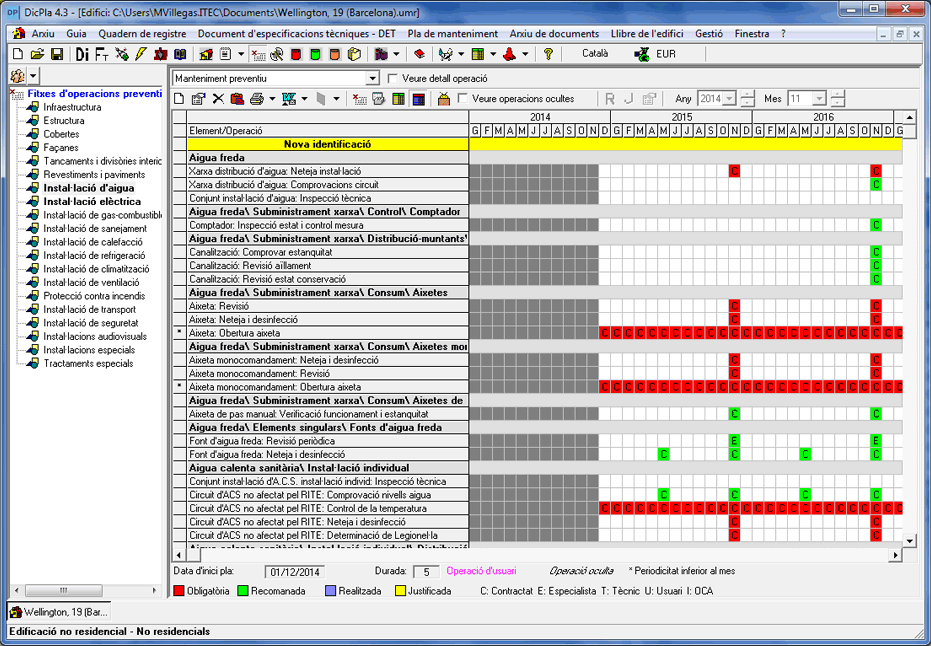
Task: Click the closed red book icon
Action: point(419,55)
